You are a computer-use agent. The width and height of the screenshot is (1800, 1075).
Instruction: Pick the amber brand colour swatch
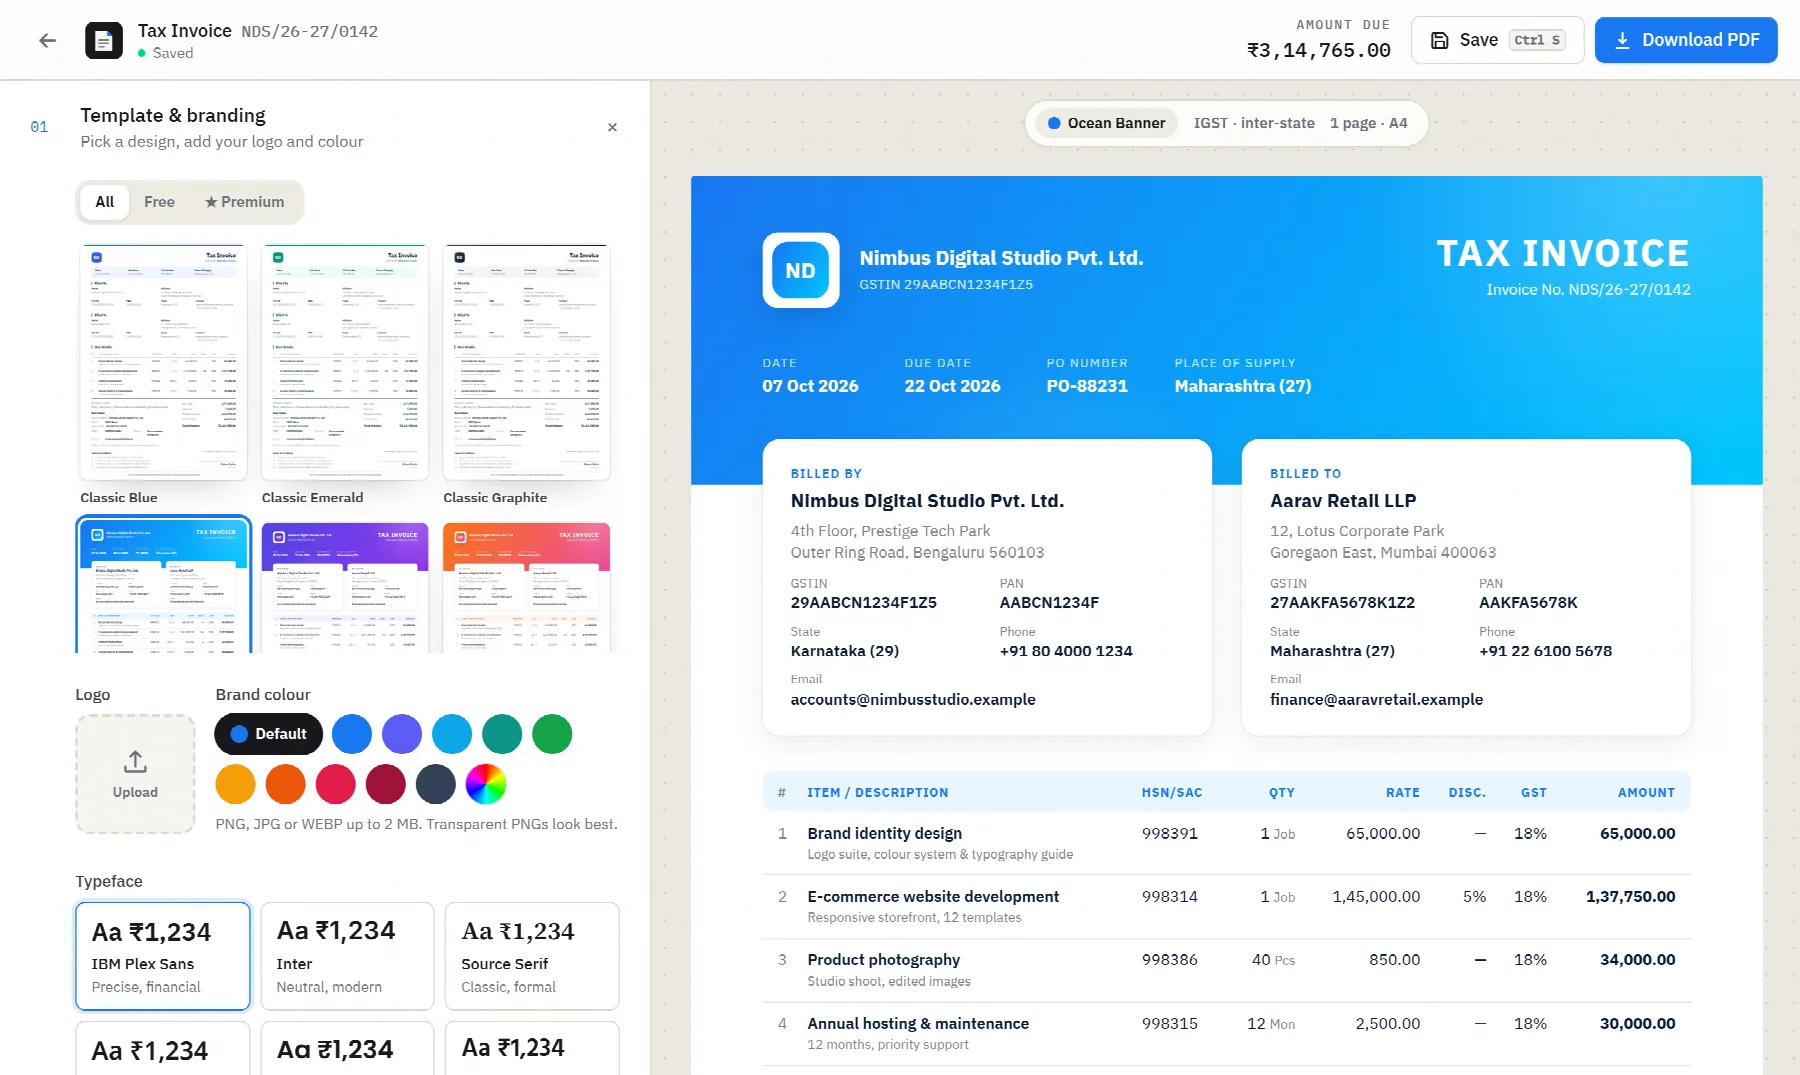click(236, 784)
